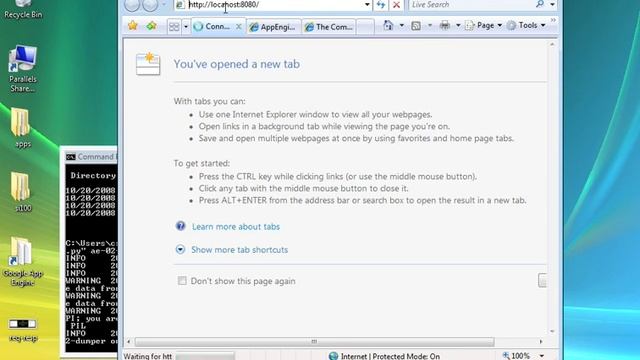Viewport: 640px width, 360px height.
Task: Click the 100% zoom level button
Action: [516, 356]
